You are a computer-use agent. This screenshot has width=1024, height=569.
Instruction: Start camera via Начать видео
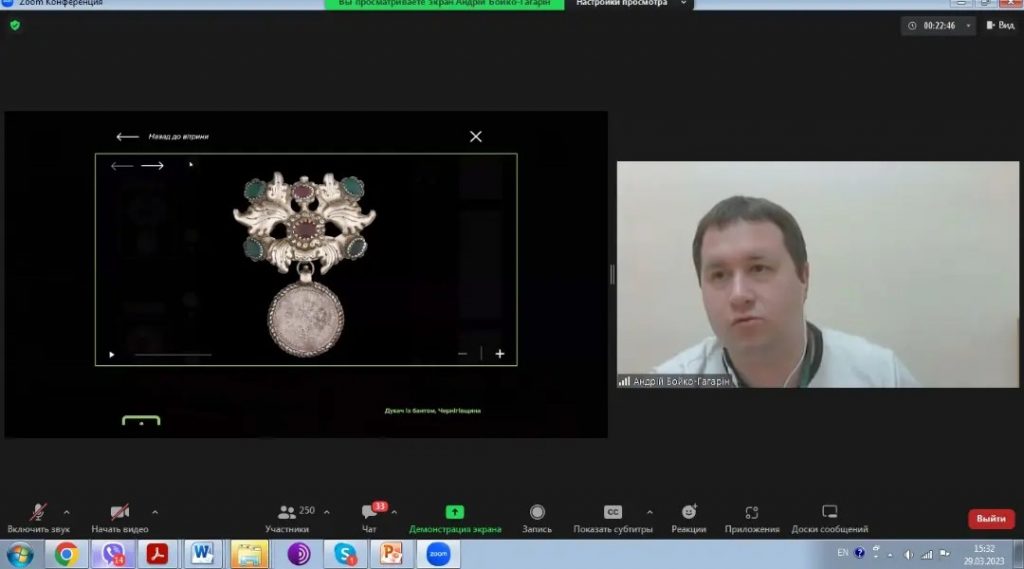coord(120,514)
